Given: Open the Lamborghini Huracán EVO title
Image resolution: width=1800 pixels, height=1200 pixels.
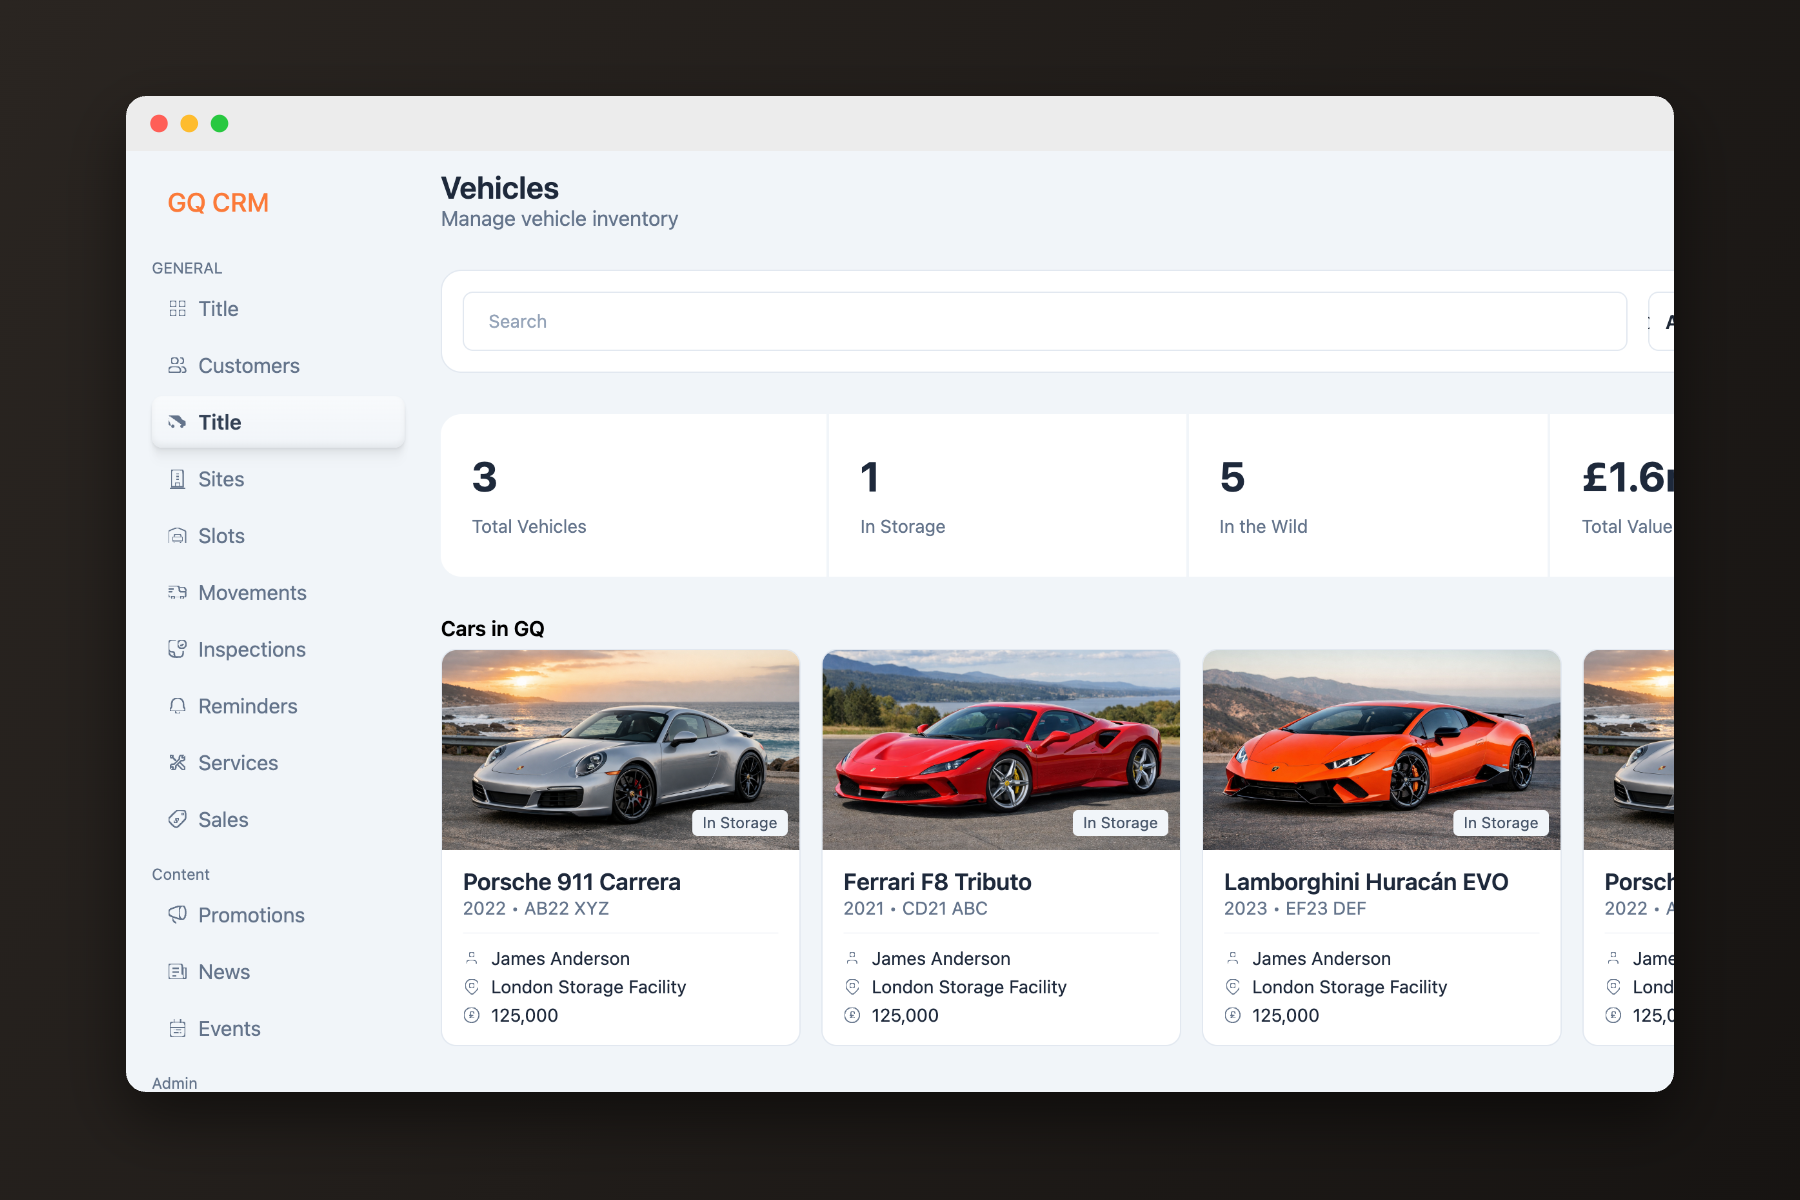Looking at the screenshot, I should 1366,882.
